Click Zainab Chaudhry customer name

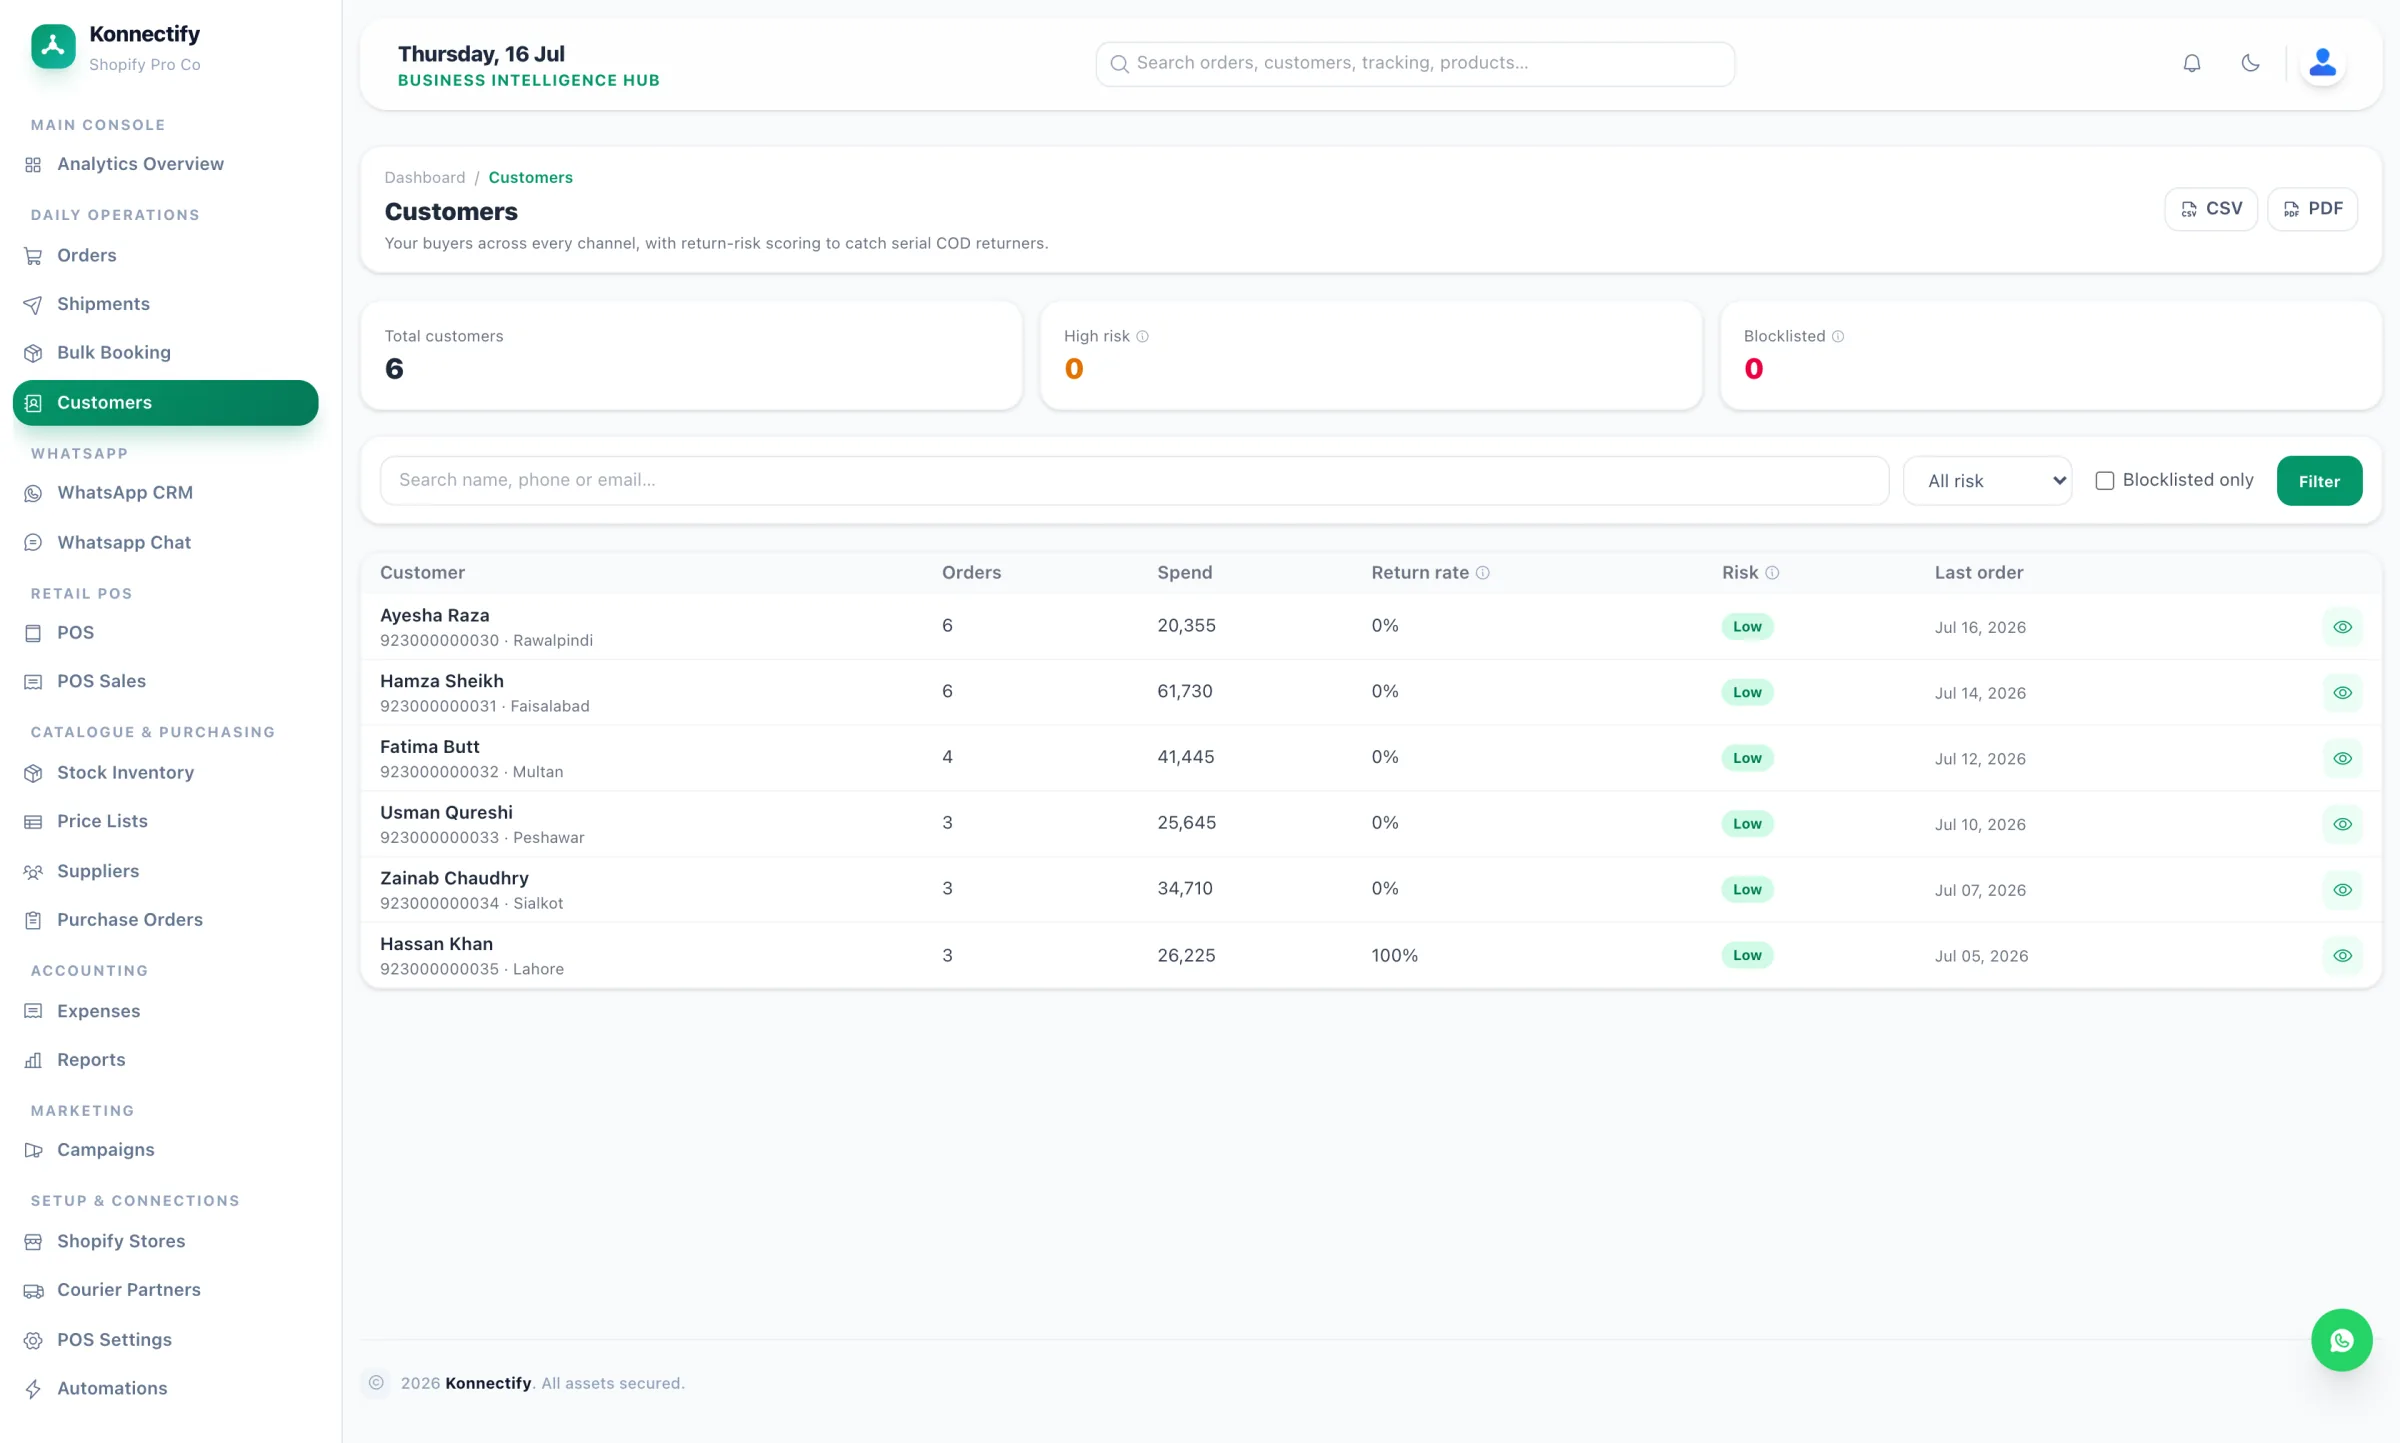(454, 878)
